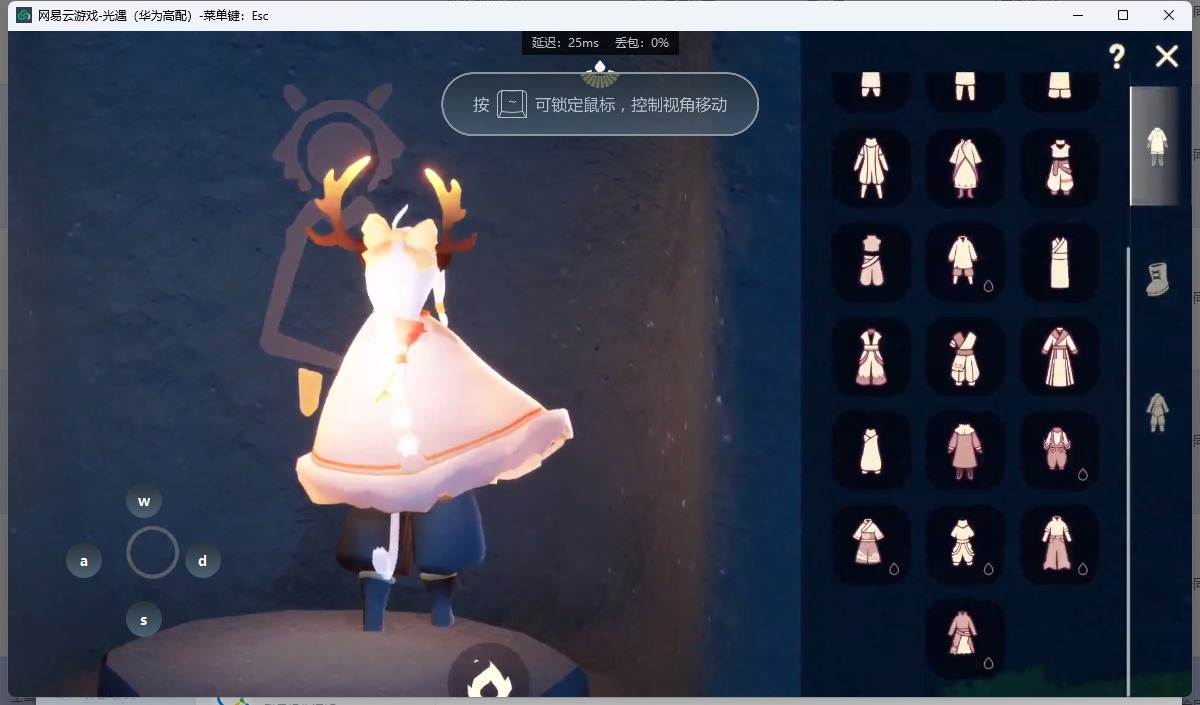Pick the dark fur-collared coat outfit
1200x705 pixels.
click(x=965, y=450)
